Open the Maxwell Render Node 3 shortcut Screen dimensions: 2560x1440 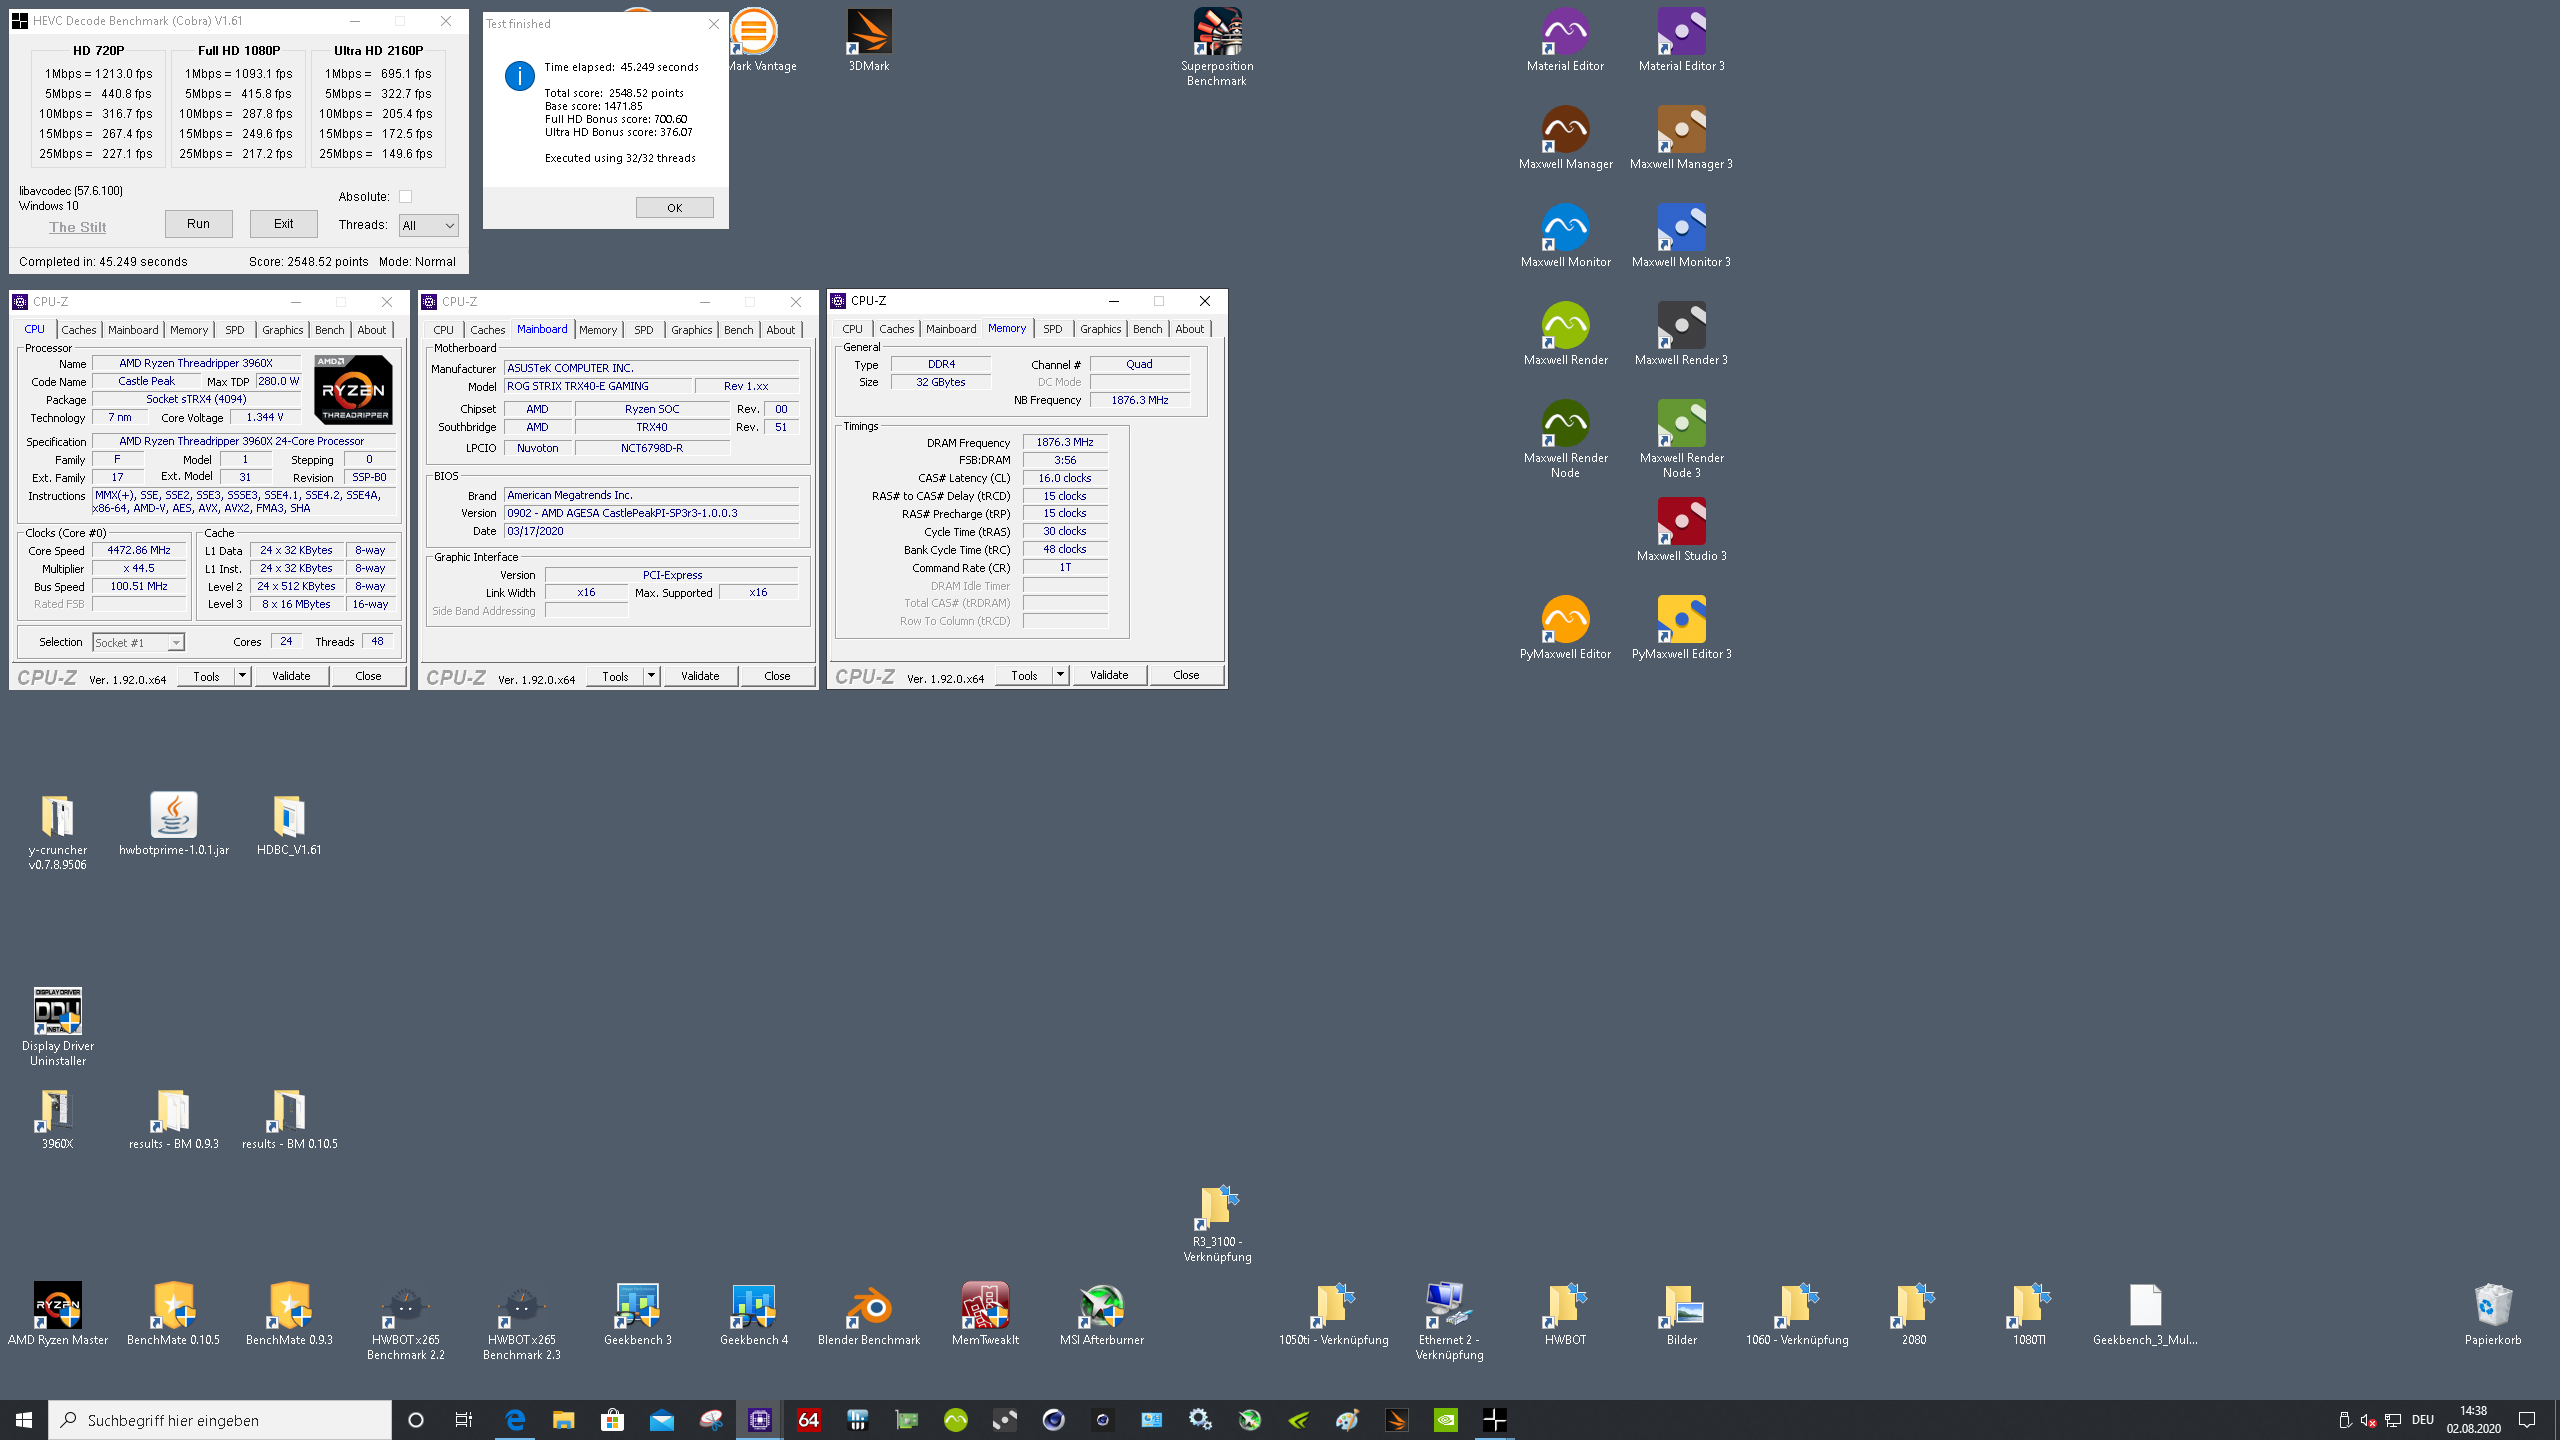pos(1681,439)
